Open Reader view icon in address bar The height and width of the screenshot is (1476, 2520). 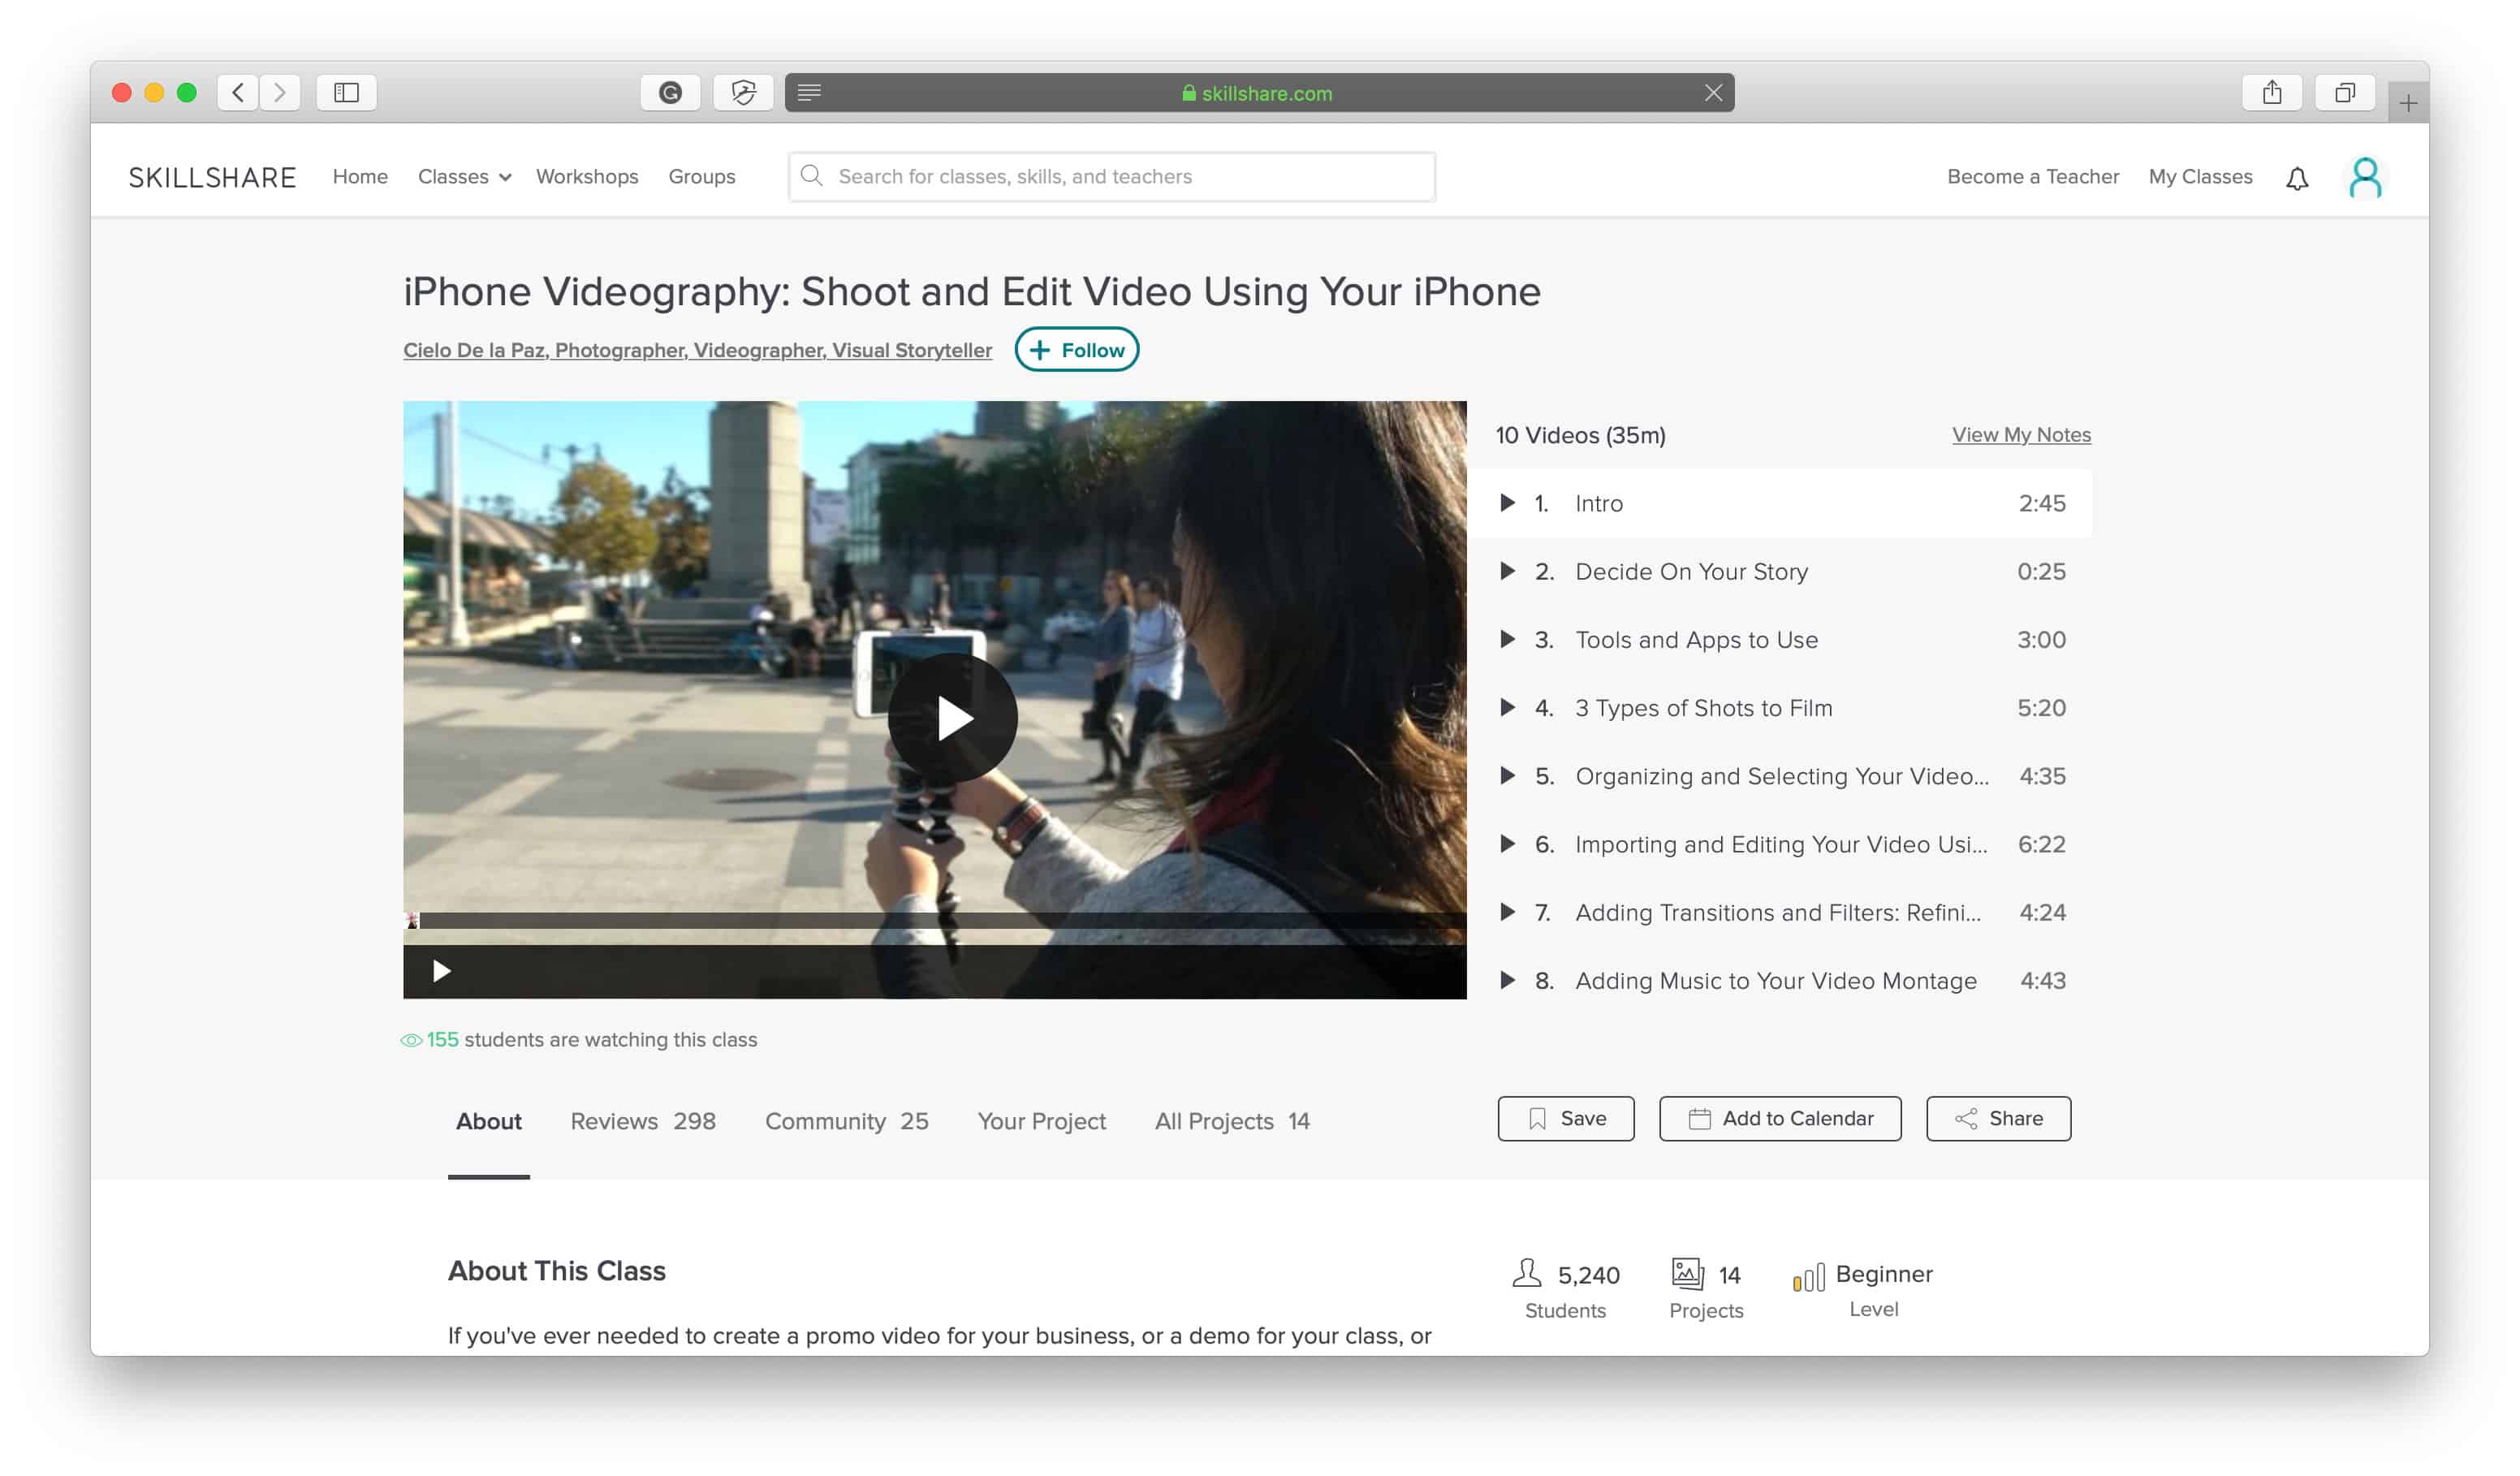click(x=809, y=93)
